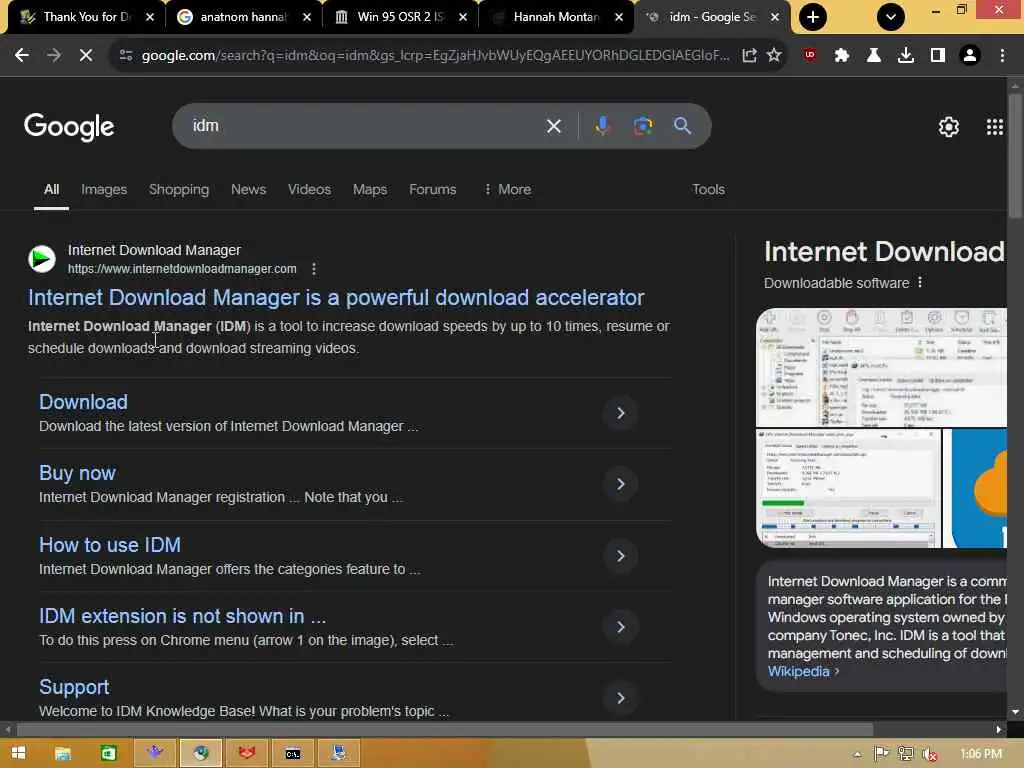Open the extensions puzzle menu
1024x768 pixels.
(842, 56)
